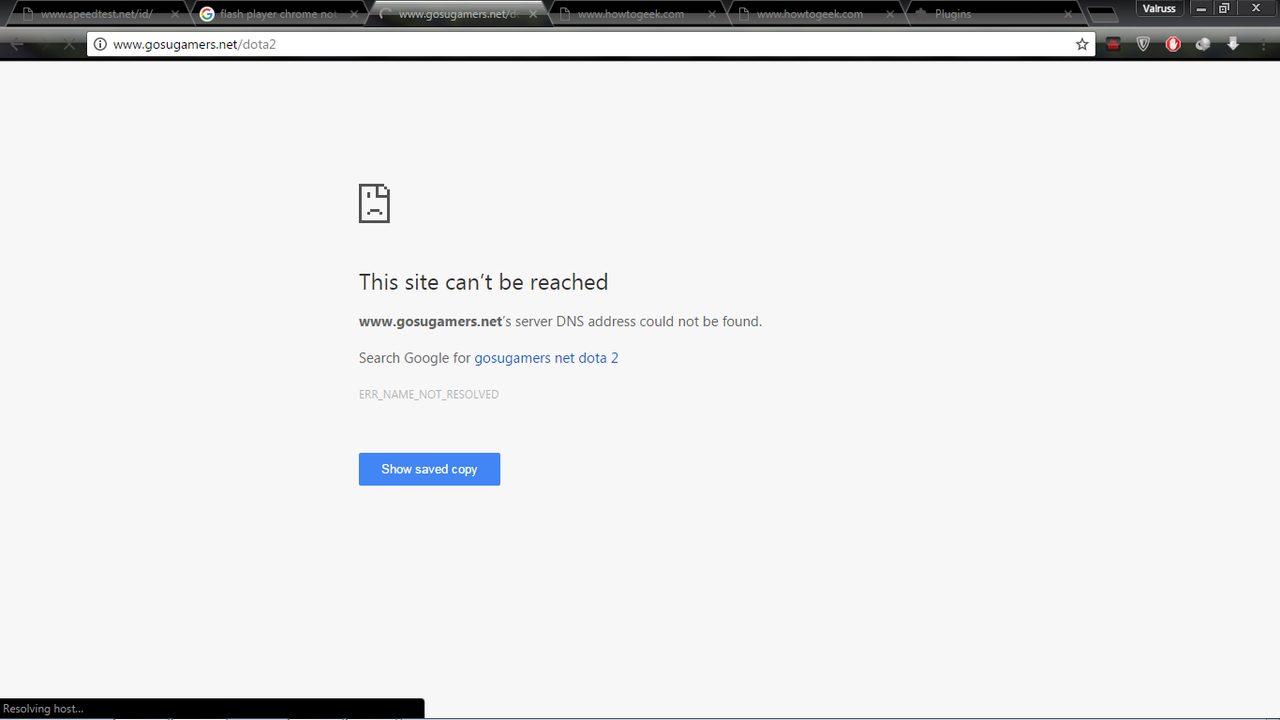
Task: Close the Chrome window
Action: point(1256,8)
